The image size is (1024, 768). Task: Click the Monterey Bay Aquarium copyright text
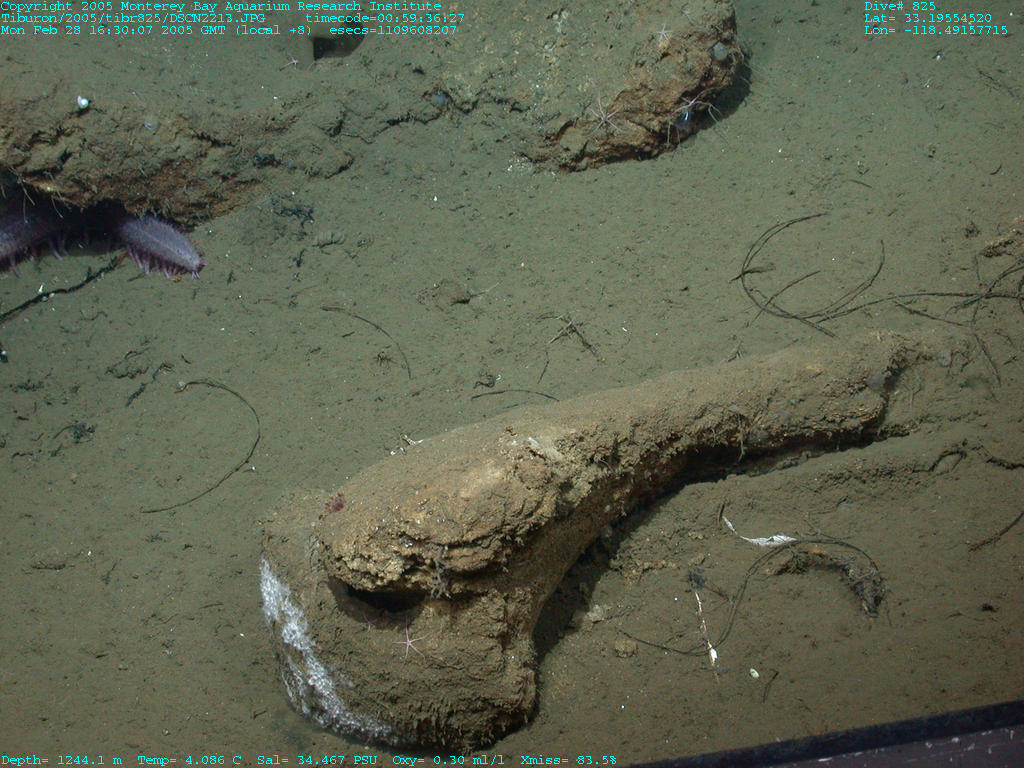(220, 6)
